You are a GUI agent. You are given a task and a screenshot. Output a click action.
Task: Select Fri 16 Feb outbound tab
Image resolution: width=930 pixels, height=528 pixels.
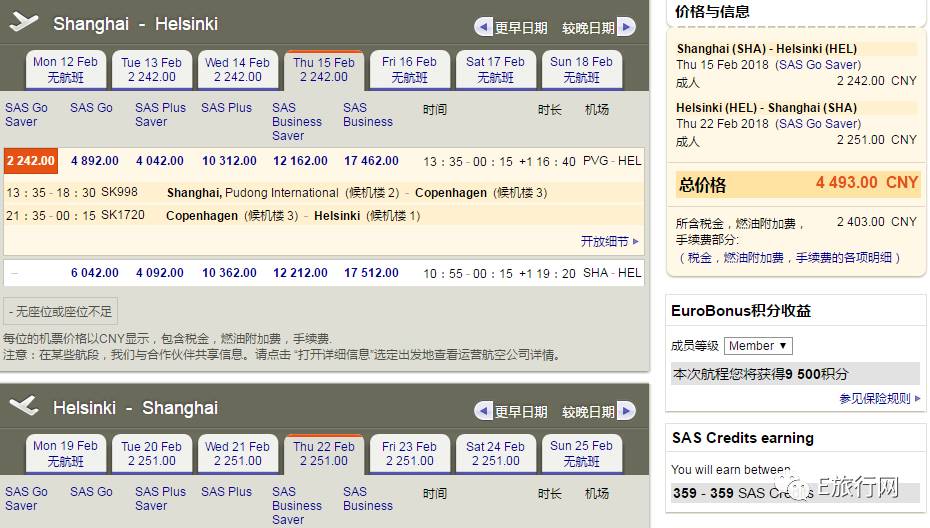pos(409,69)
